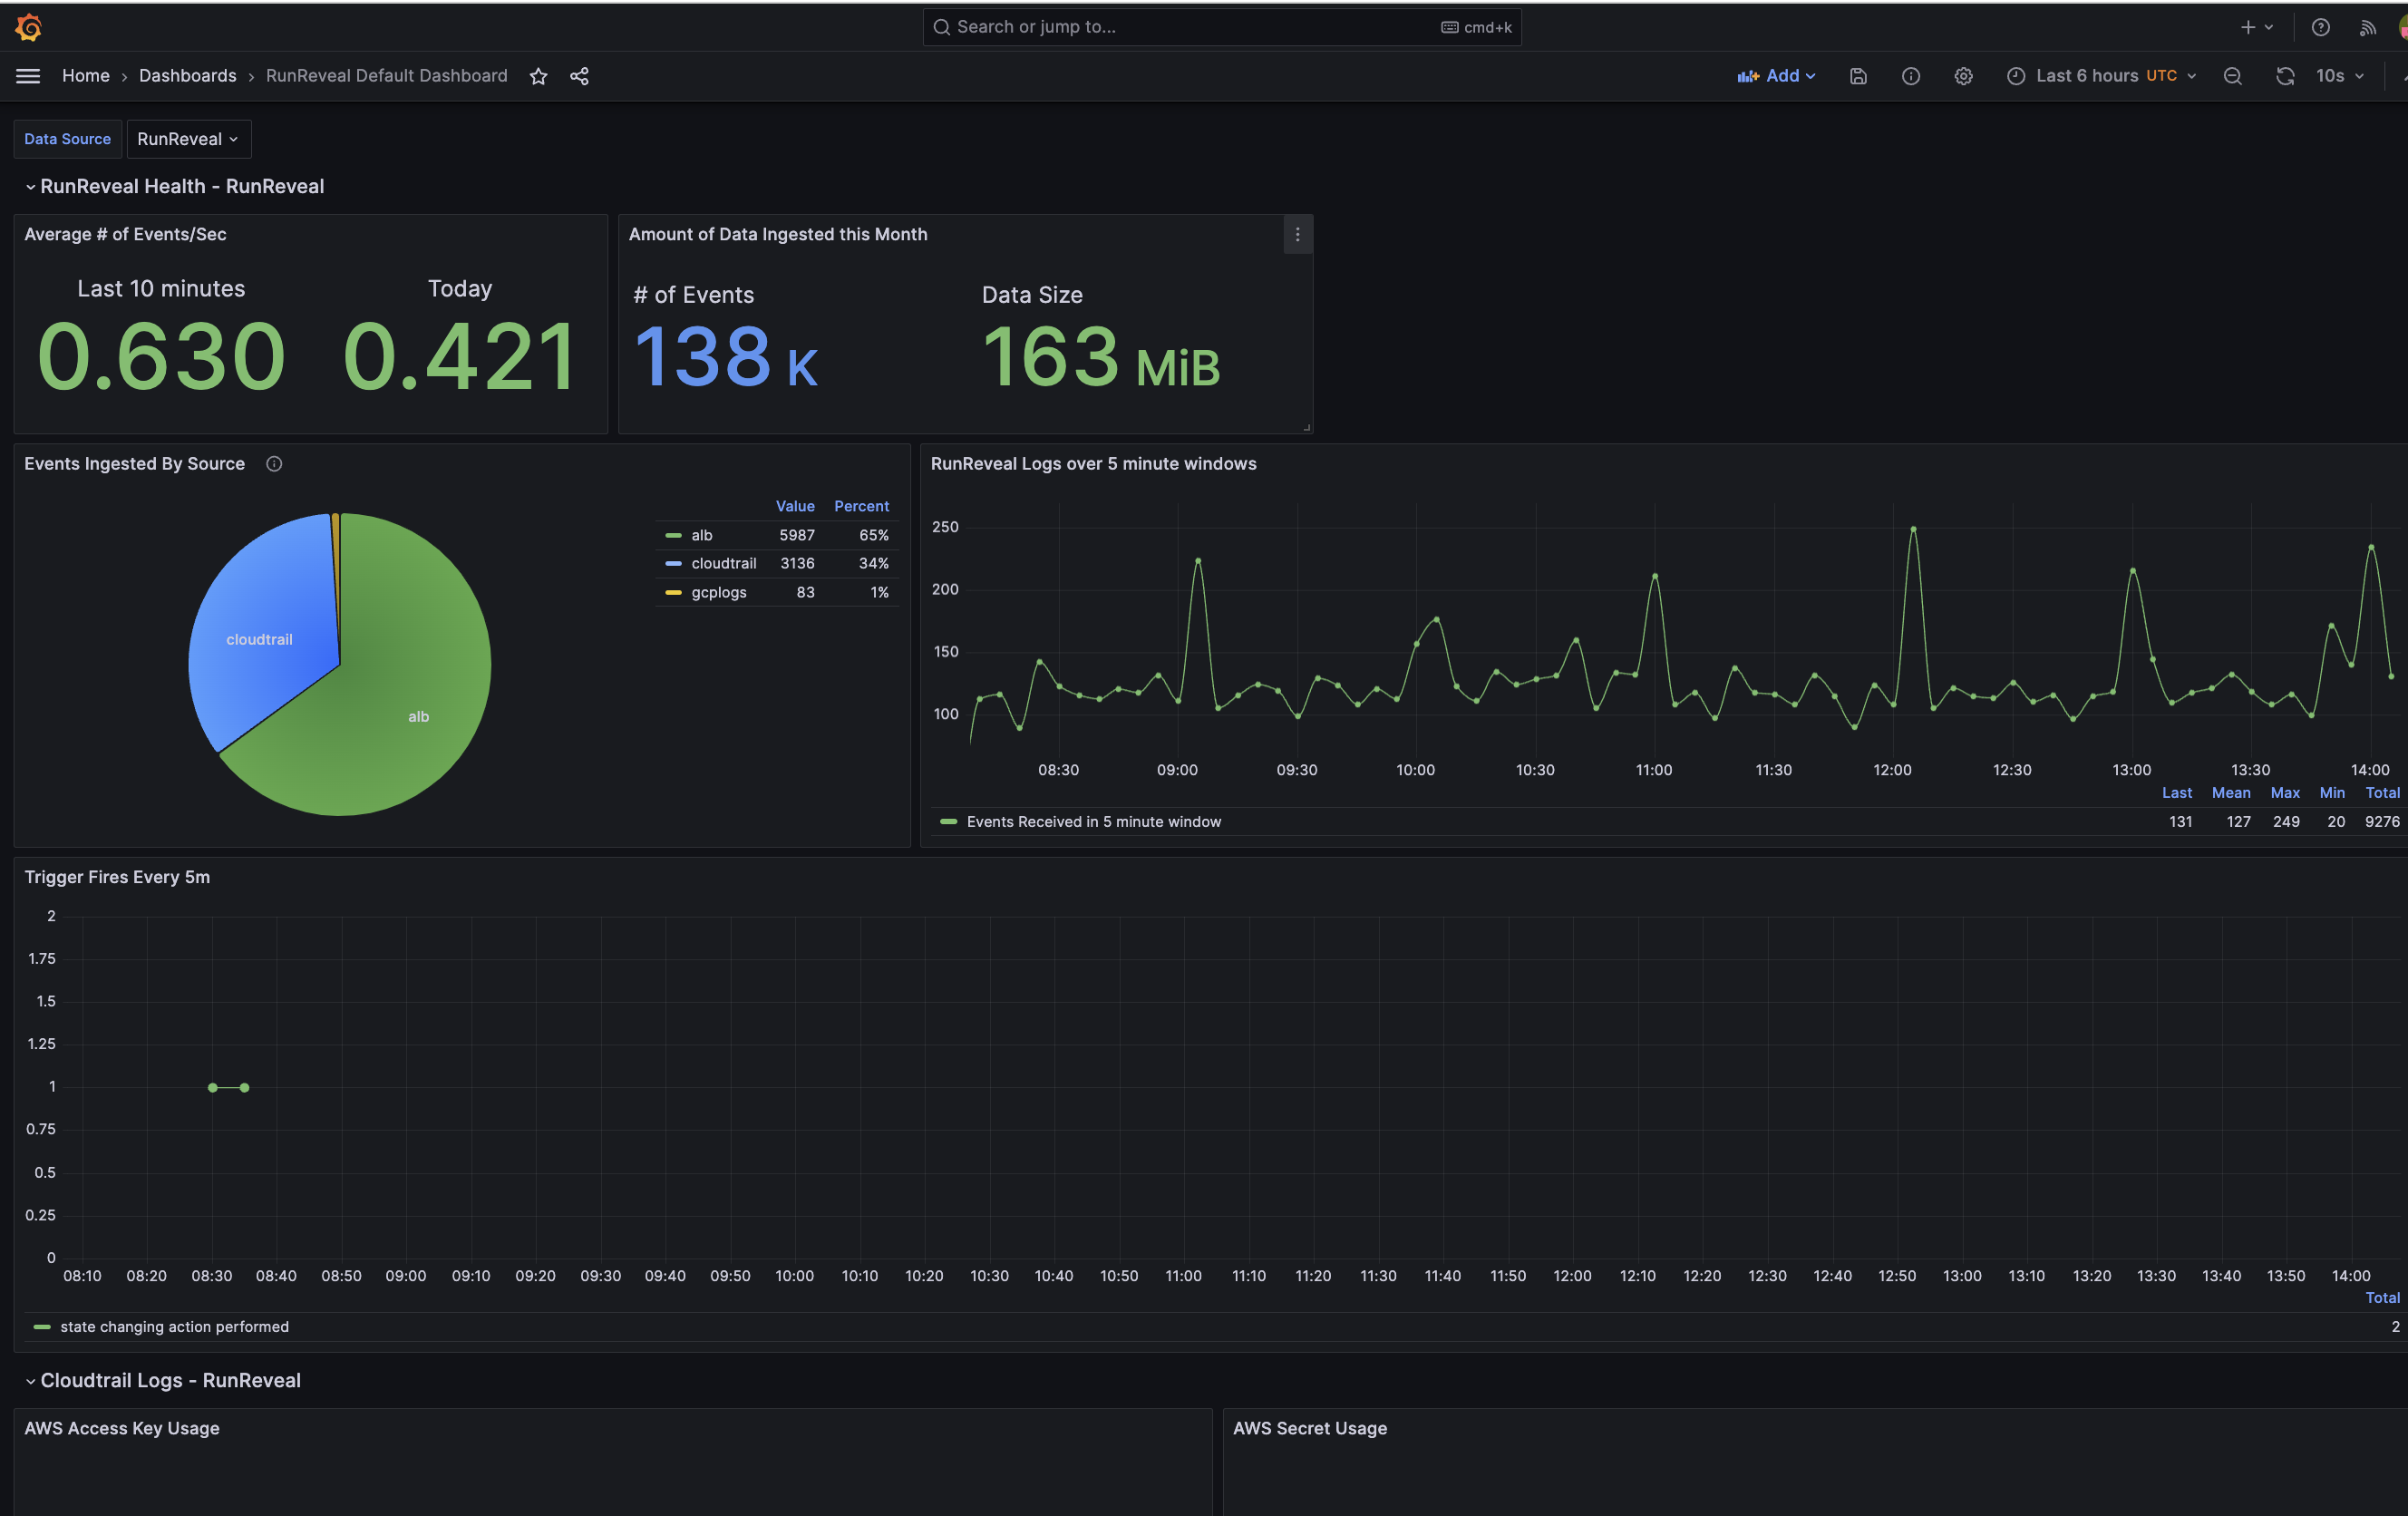This screenshot has width=2408, height=1516.
Task: Open the Last 6 hours time picker
Action: click(x=2100, y=76)
